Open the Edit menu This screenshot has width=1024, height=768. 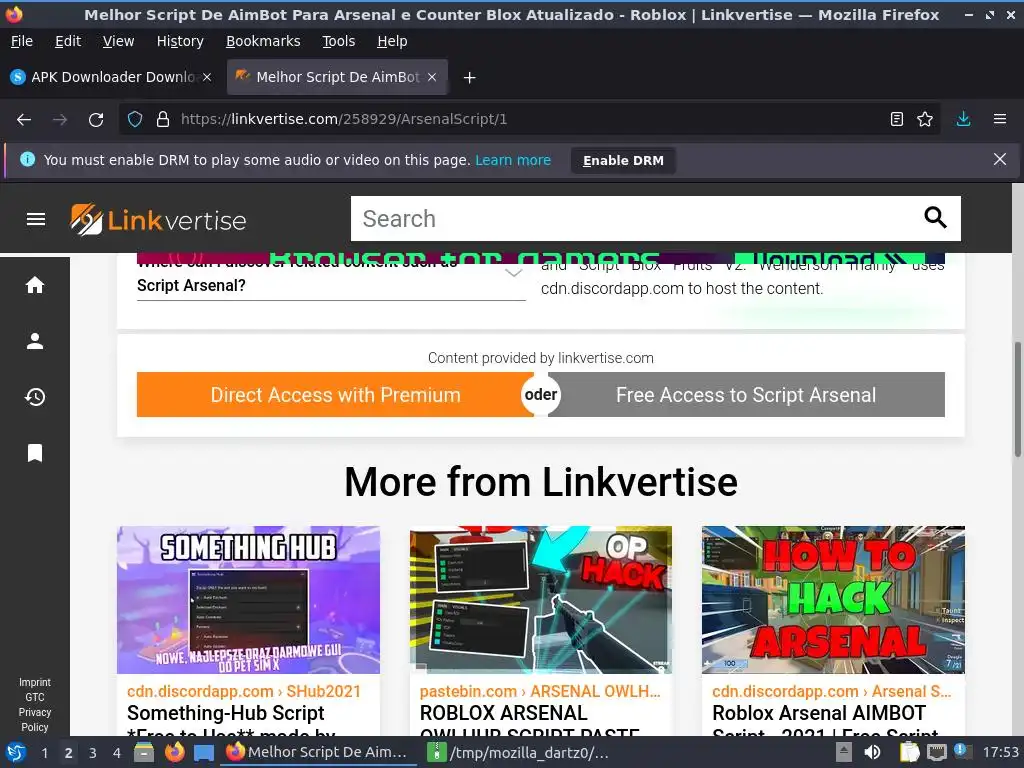pos(68,41)
